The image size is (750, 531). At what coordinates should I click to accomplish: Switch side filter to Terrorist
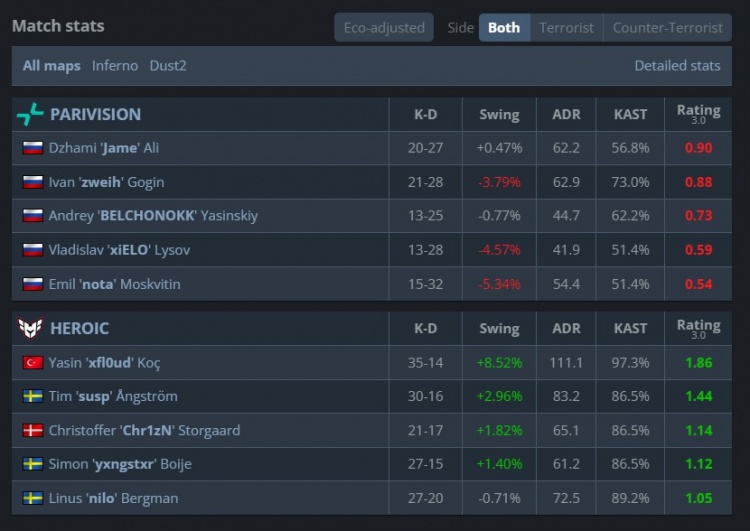pos(566,28)
